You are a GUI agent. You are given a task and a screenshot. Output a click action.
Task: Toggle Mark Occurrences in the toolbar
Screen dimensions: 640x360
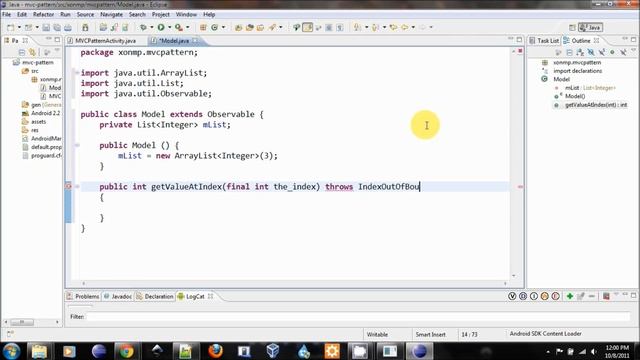click(308, 27)
